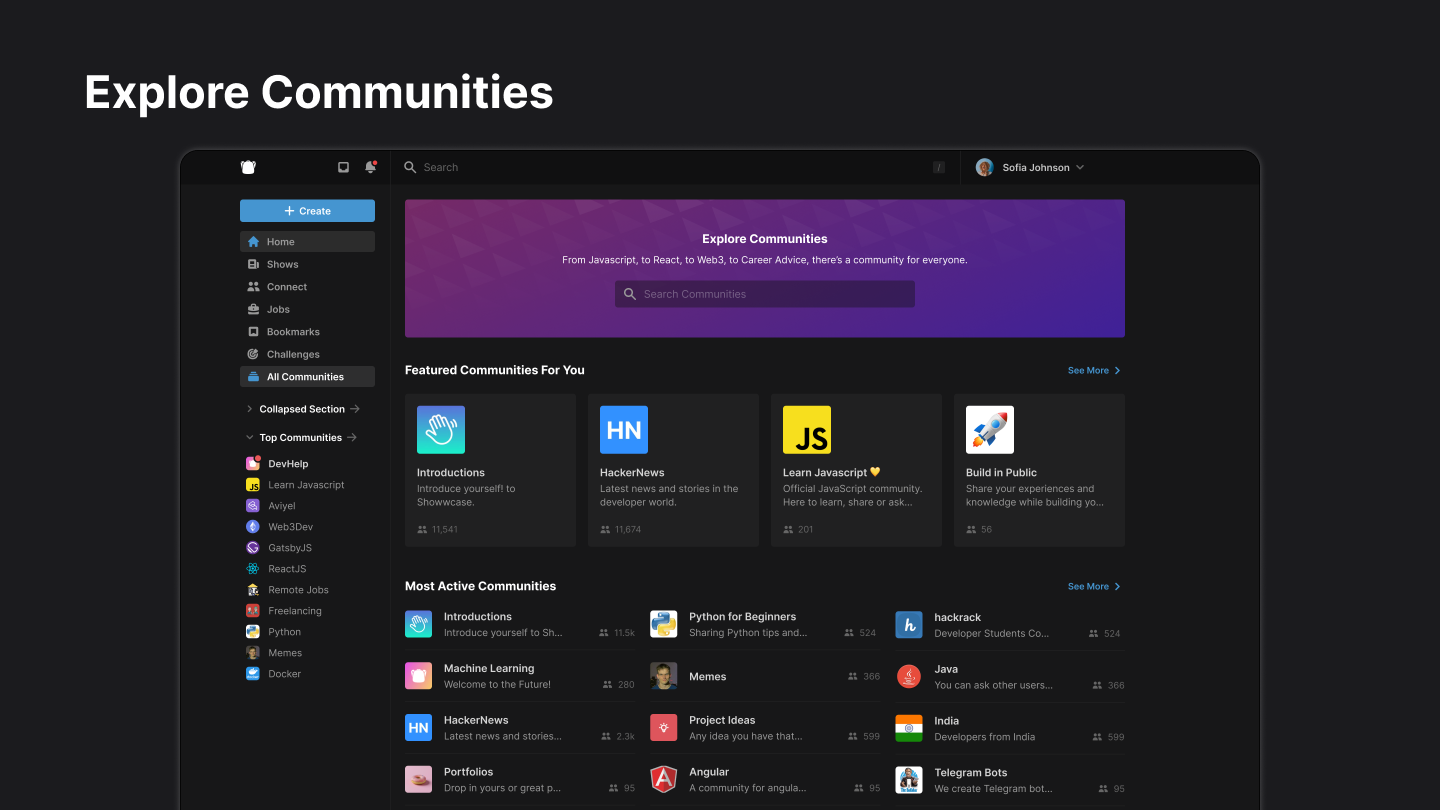Click the Search Communities input field
1441x811 pixels.
(764, 293)
